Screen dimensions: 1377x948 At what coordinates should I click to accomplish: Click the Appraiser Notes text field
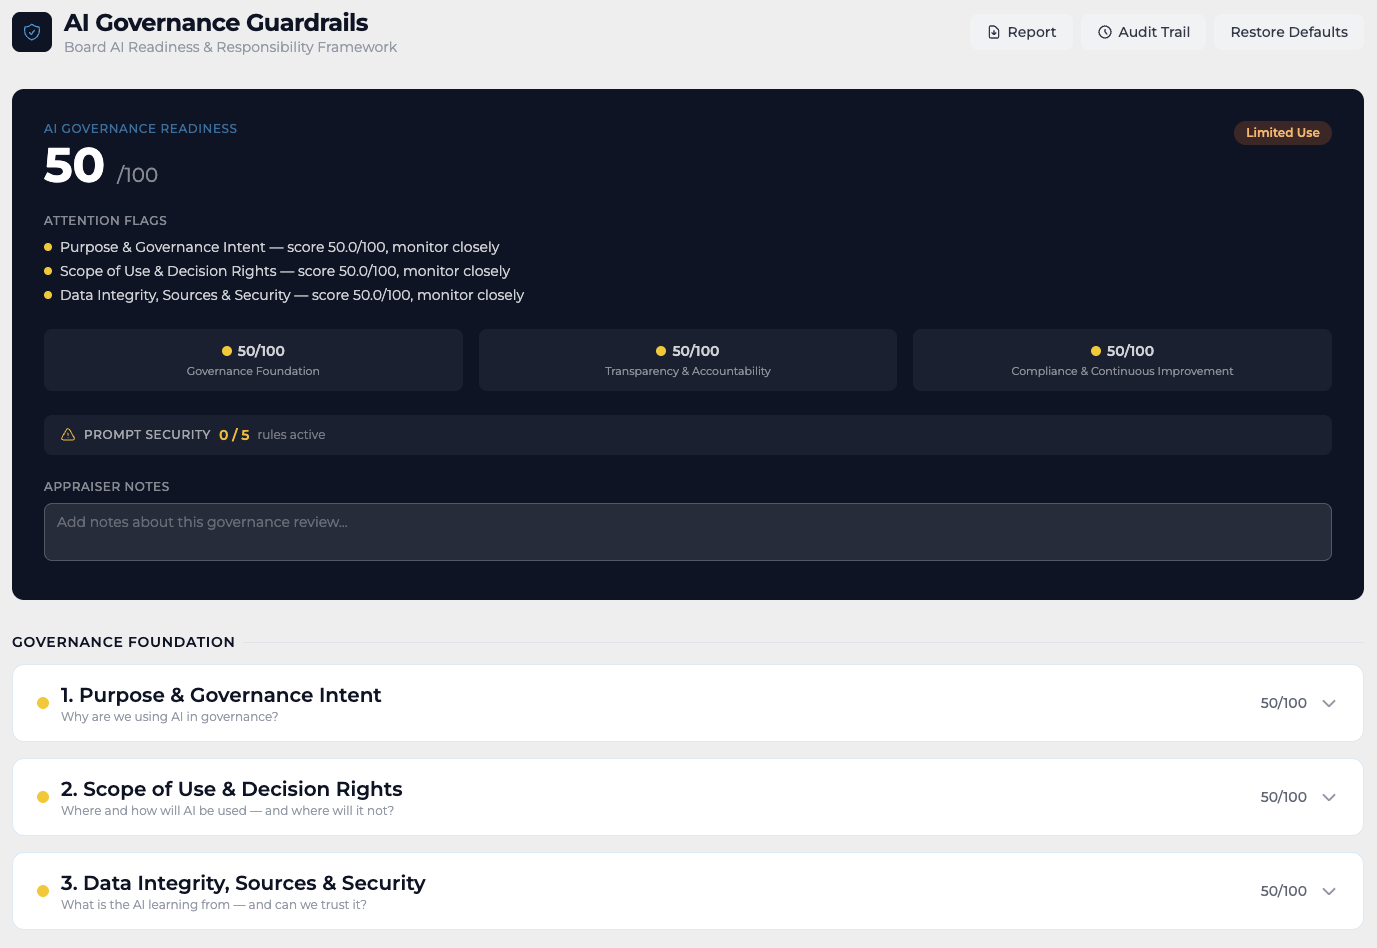[x=687, y=531]
